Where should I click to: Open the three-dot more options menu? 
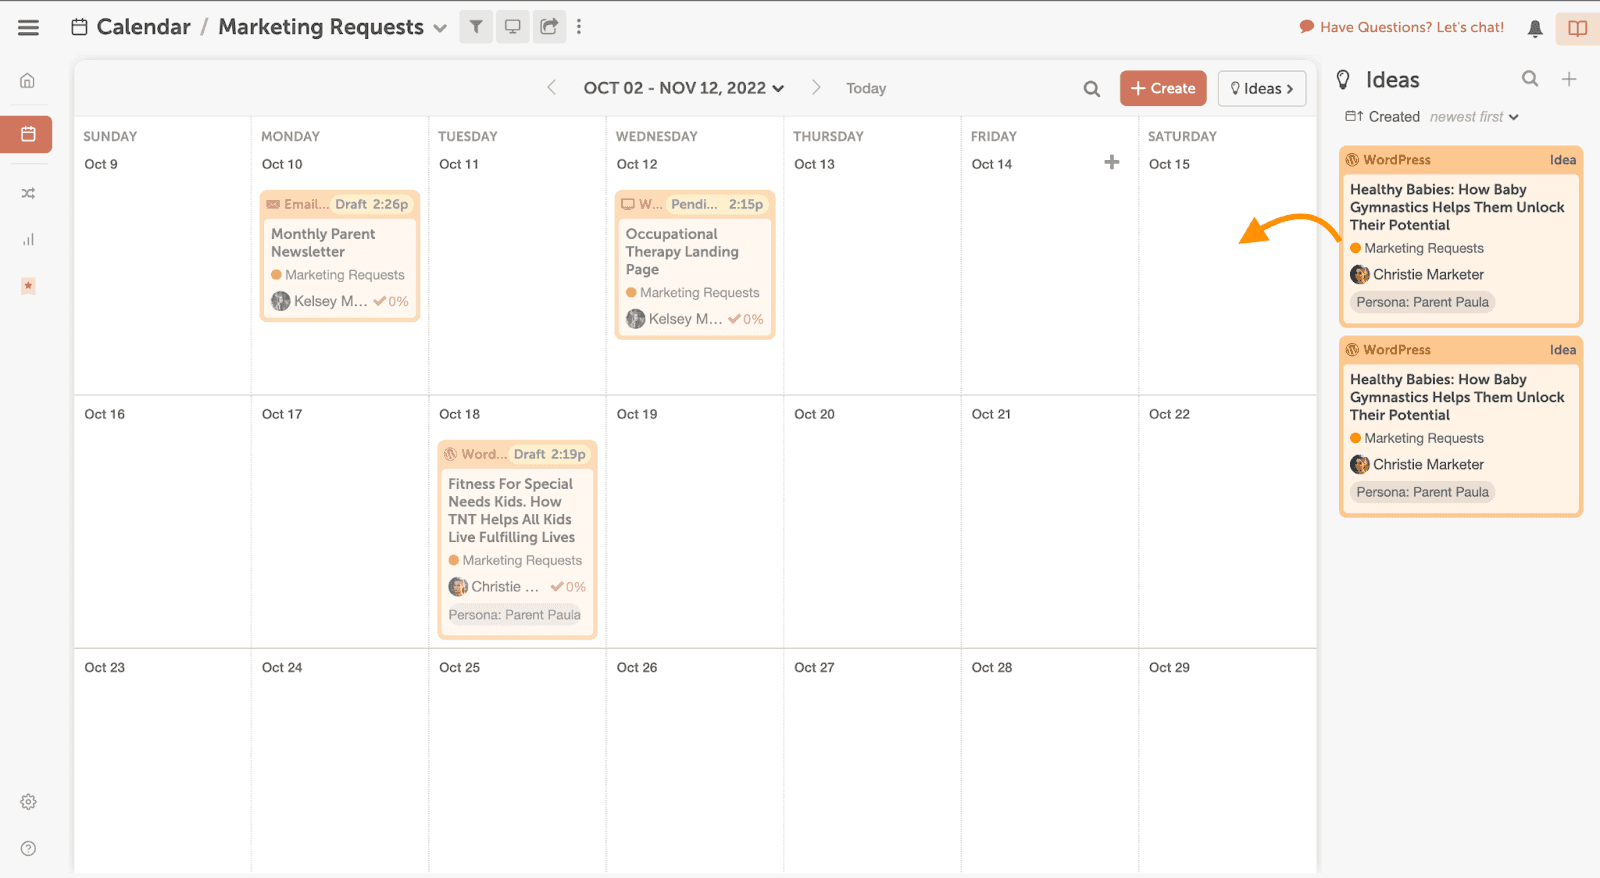(579, 27)
